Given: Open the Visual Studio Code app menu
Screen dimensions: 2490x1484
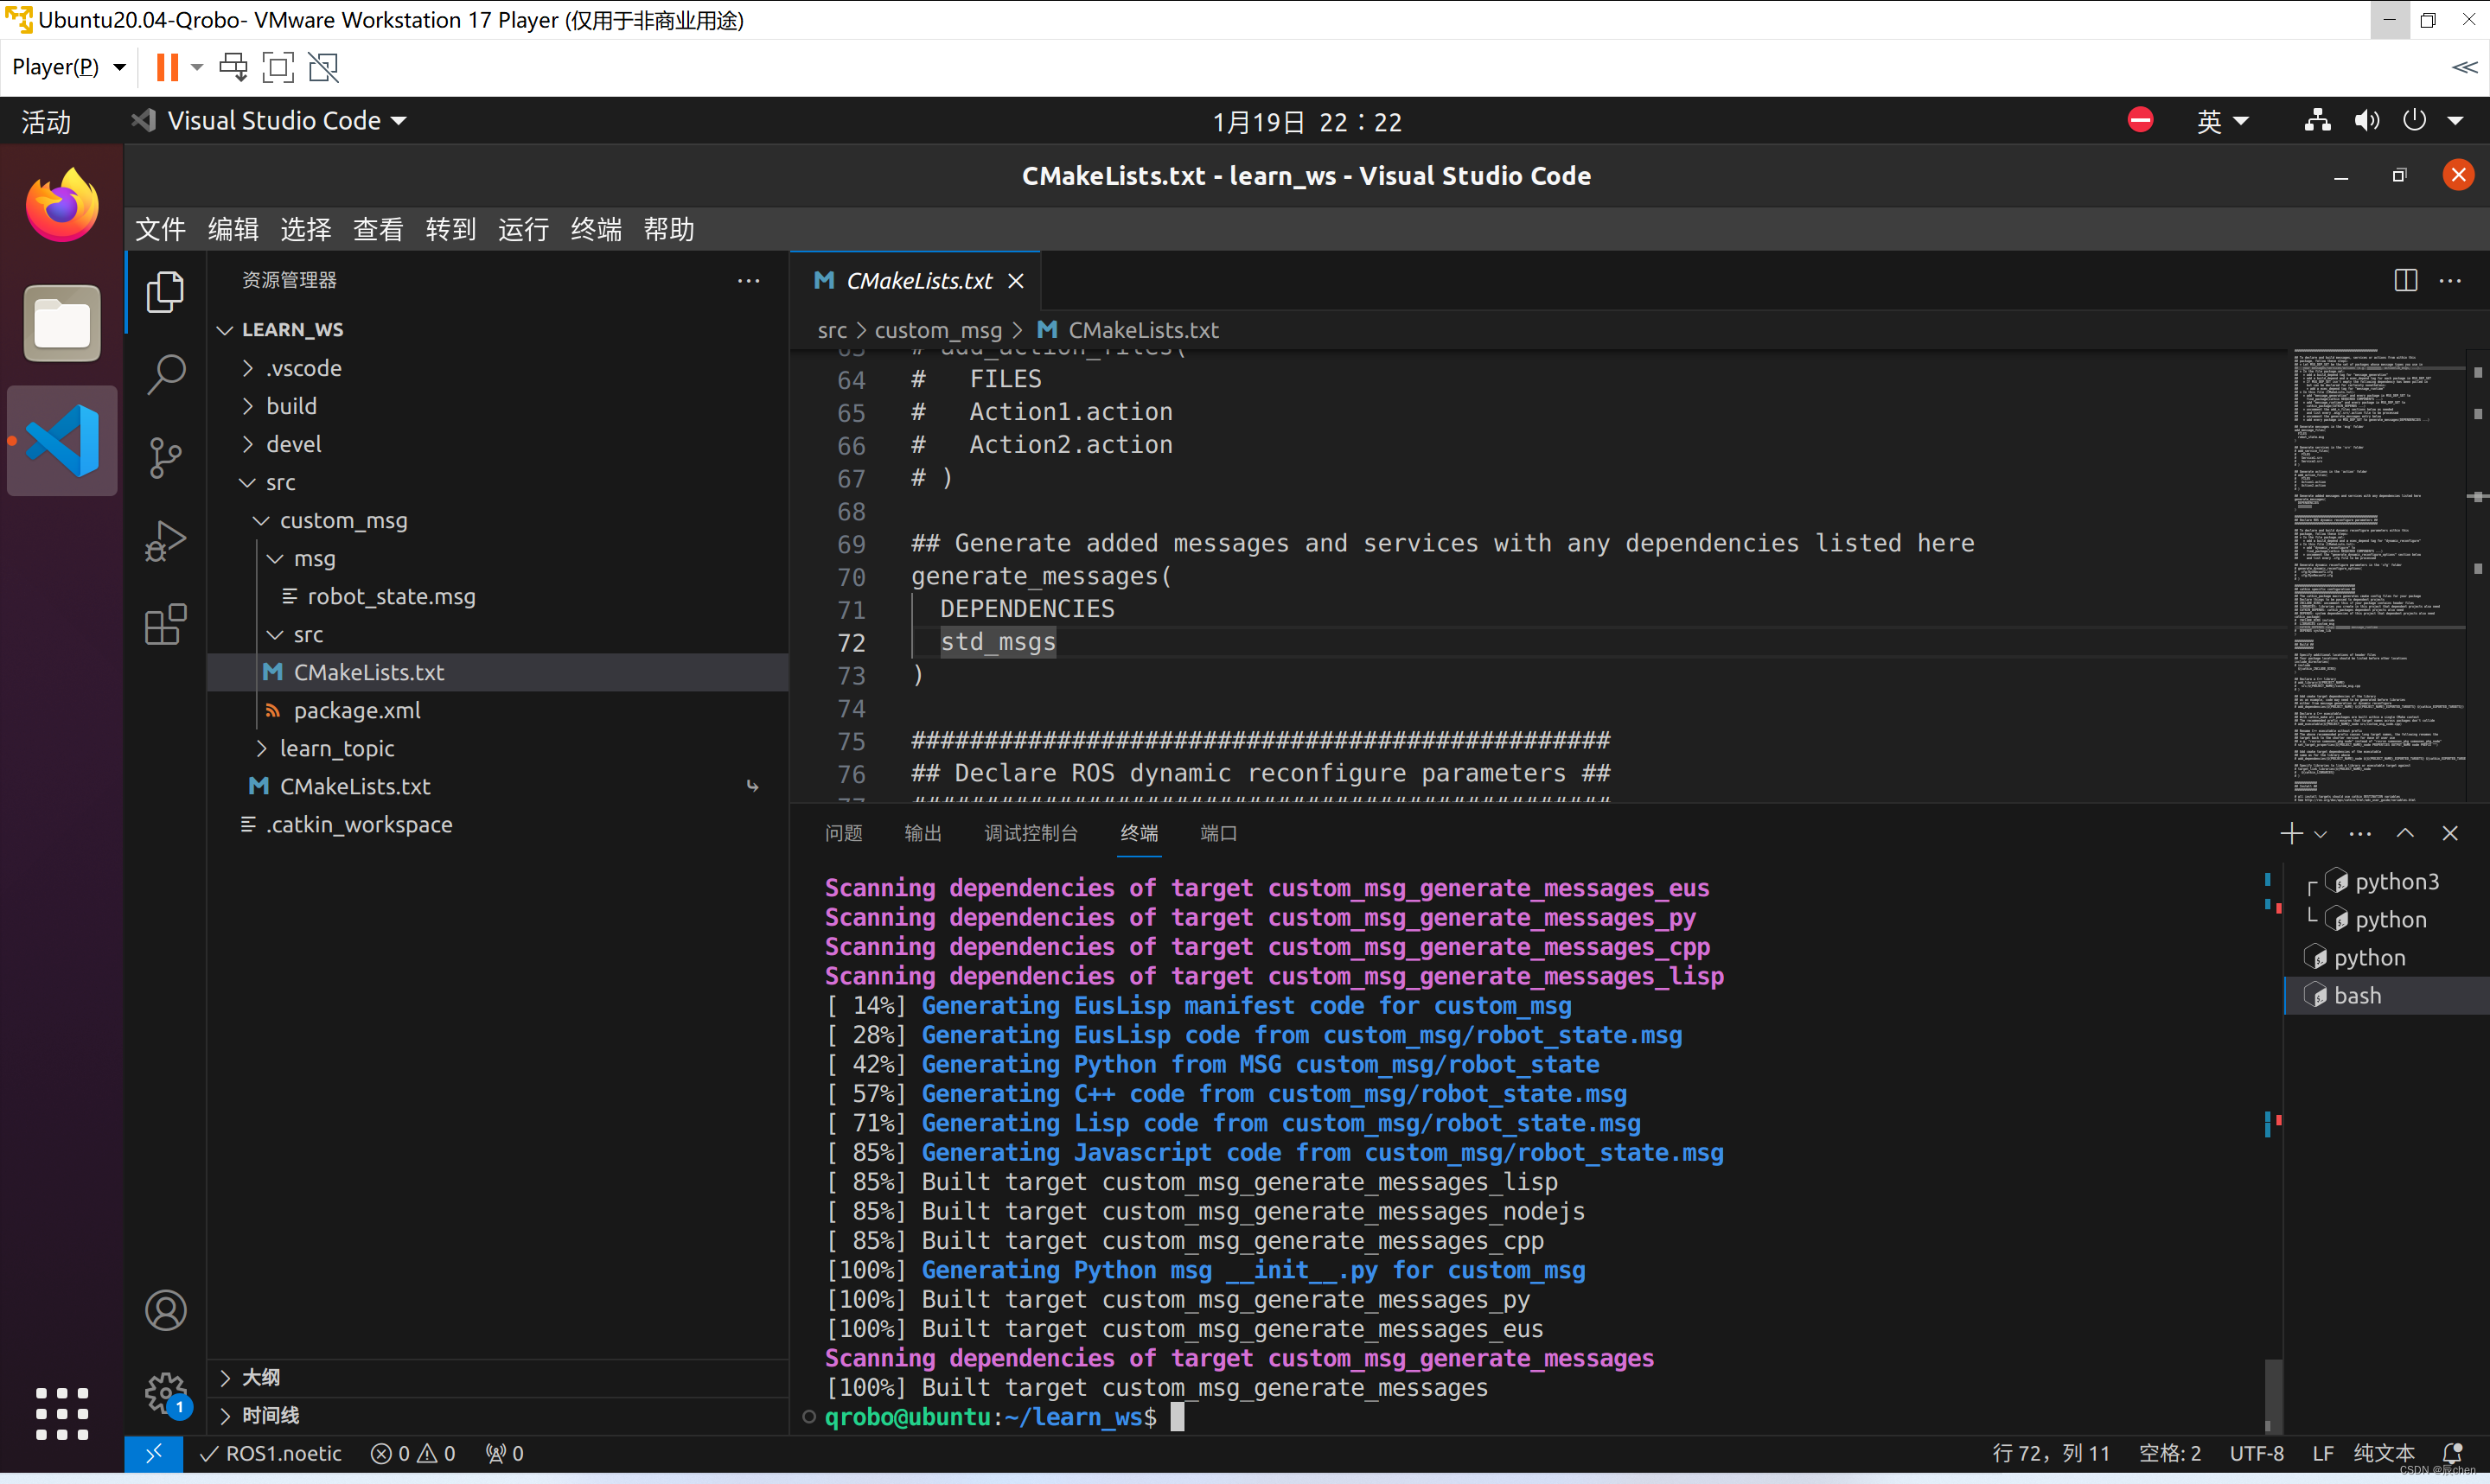Looking at the screenshot, I should [x=269, y=121].
